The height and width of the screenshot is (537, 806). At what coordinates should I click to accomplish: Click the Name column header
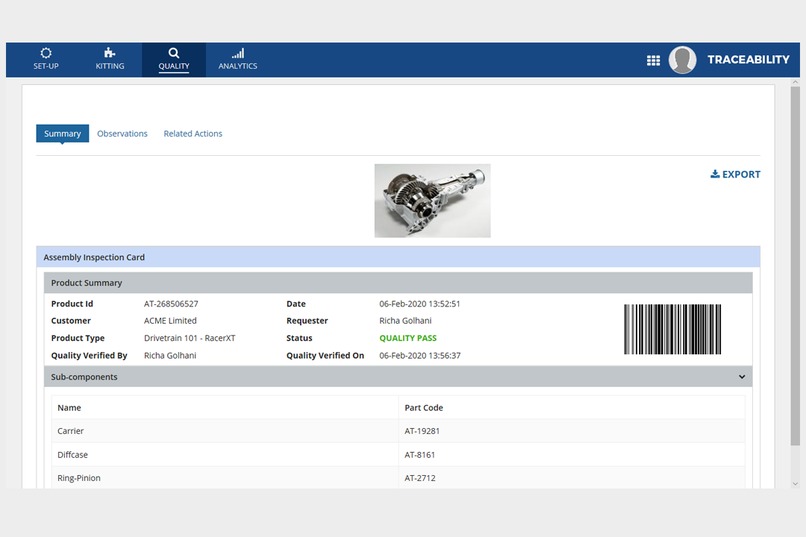pos(69,408)
